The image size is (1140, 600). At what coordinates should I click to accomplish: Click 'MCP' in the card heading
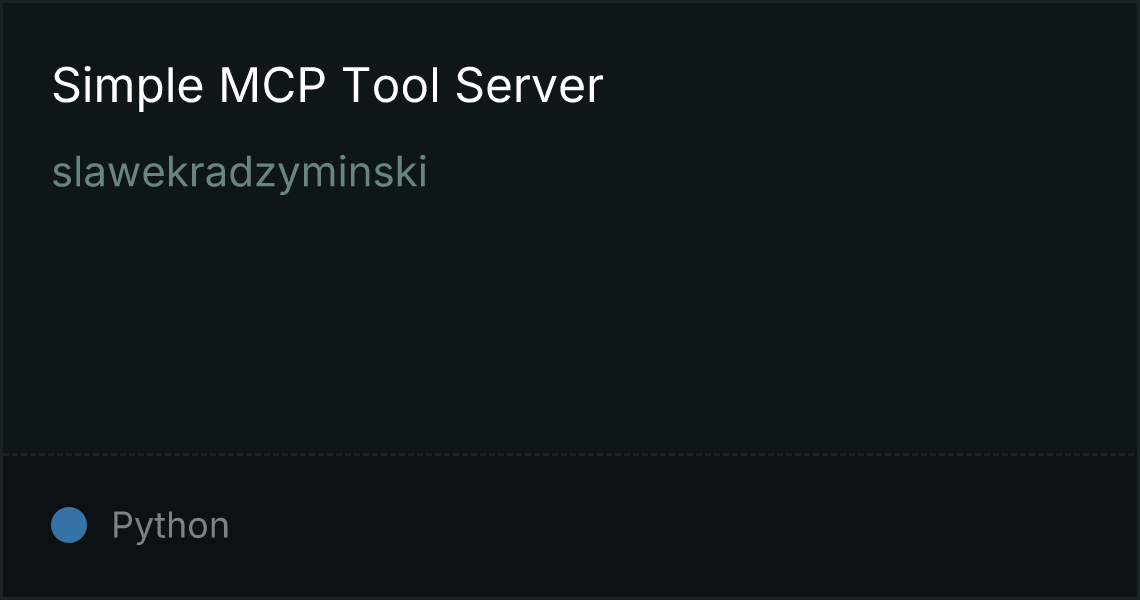[x=272, y=86]
